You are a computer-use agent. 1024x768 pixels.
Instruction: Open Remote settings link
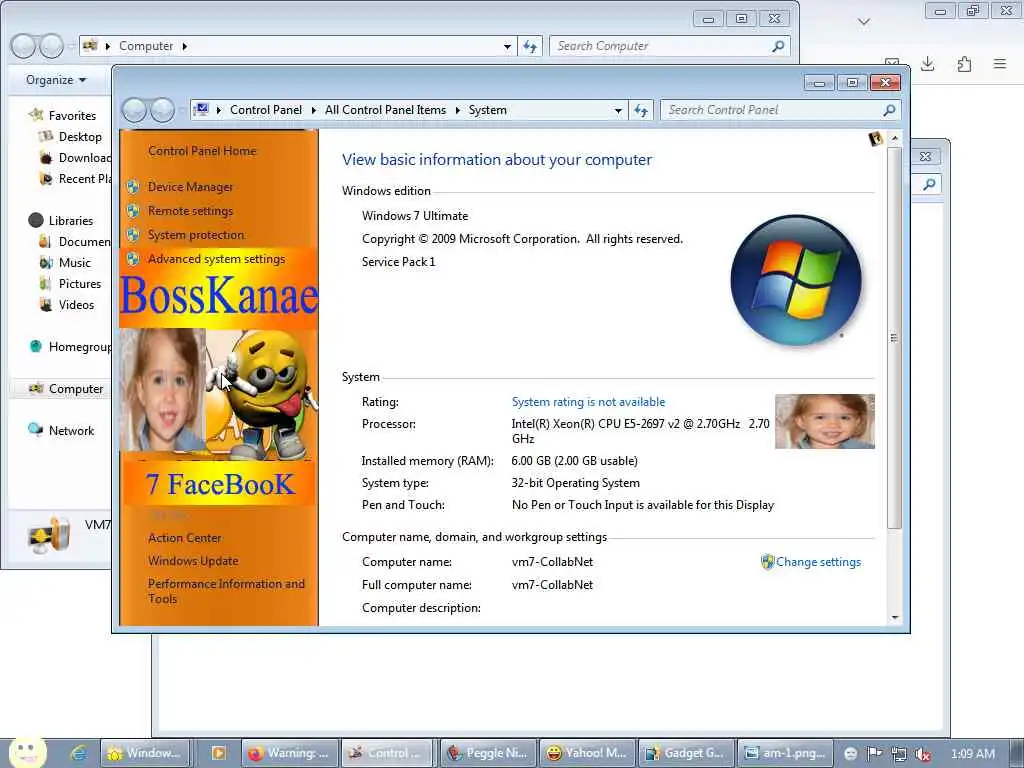pos(190,211)
